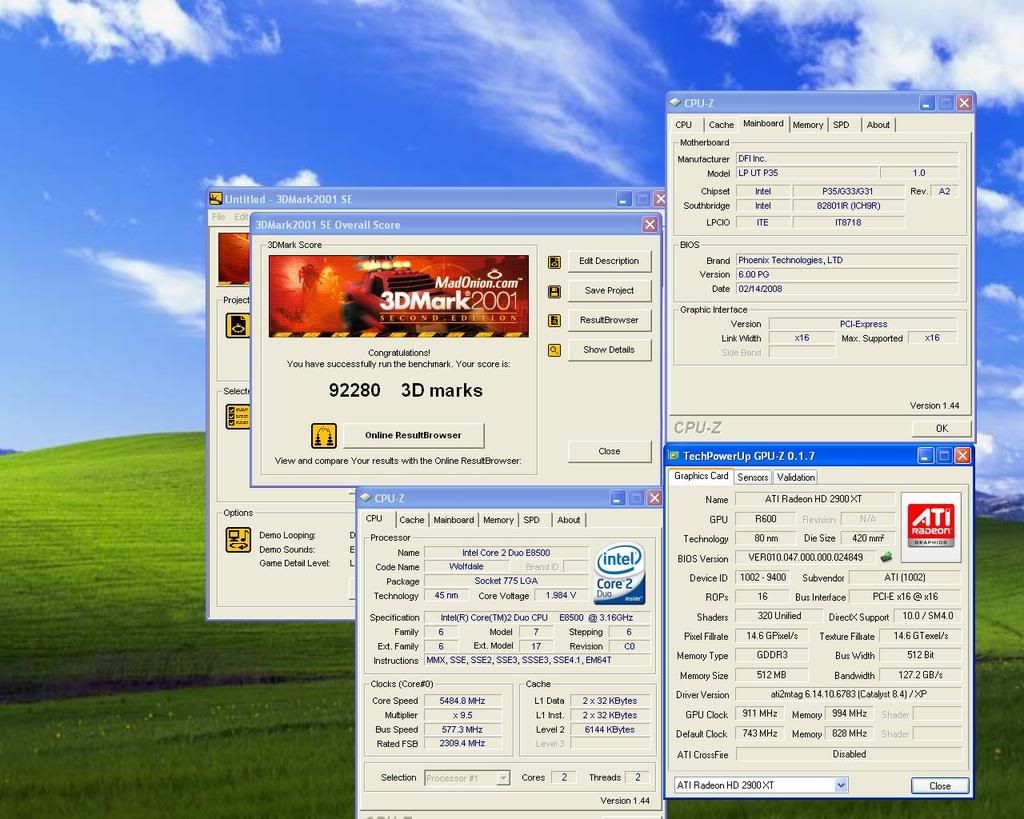
Task: Click the "577.3 MHz" bus speed value
Action: click(x=462, y=730)
